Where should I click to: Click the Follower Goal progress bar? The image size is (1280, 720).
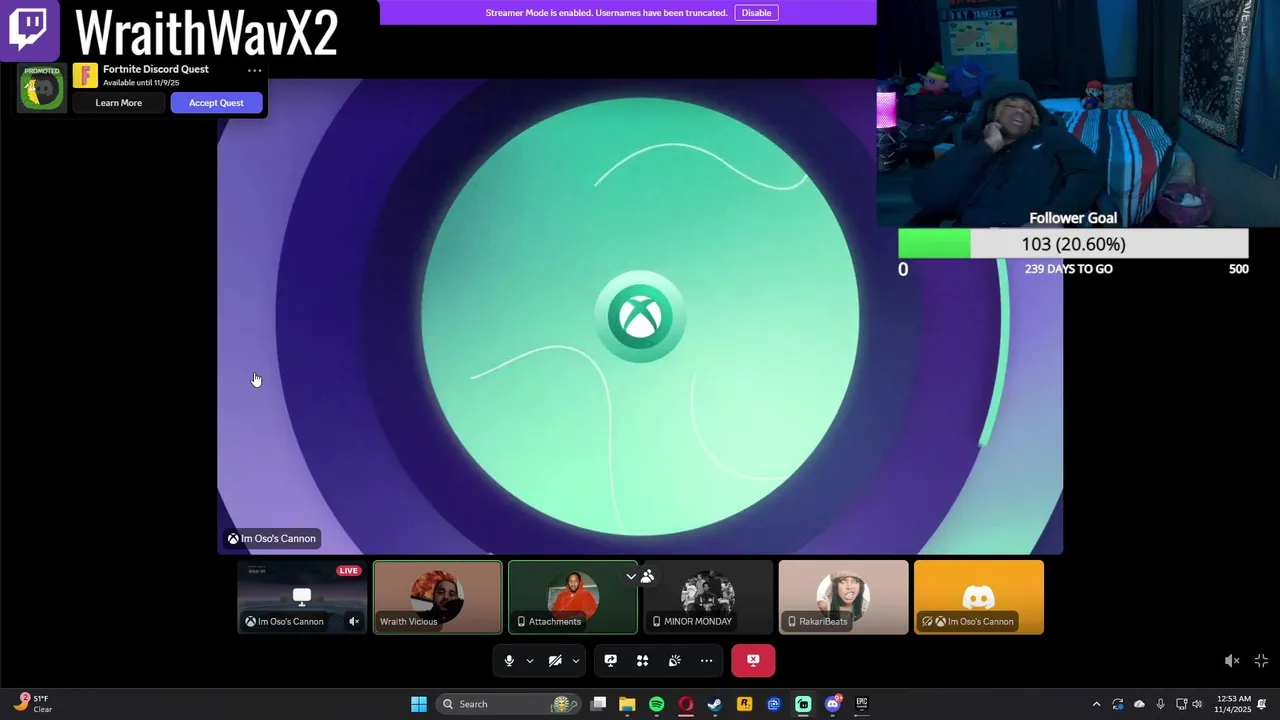coord(1073,244)
